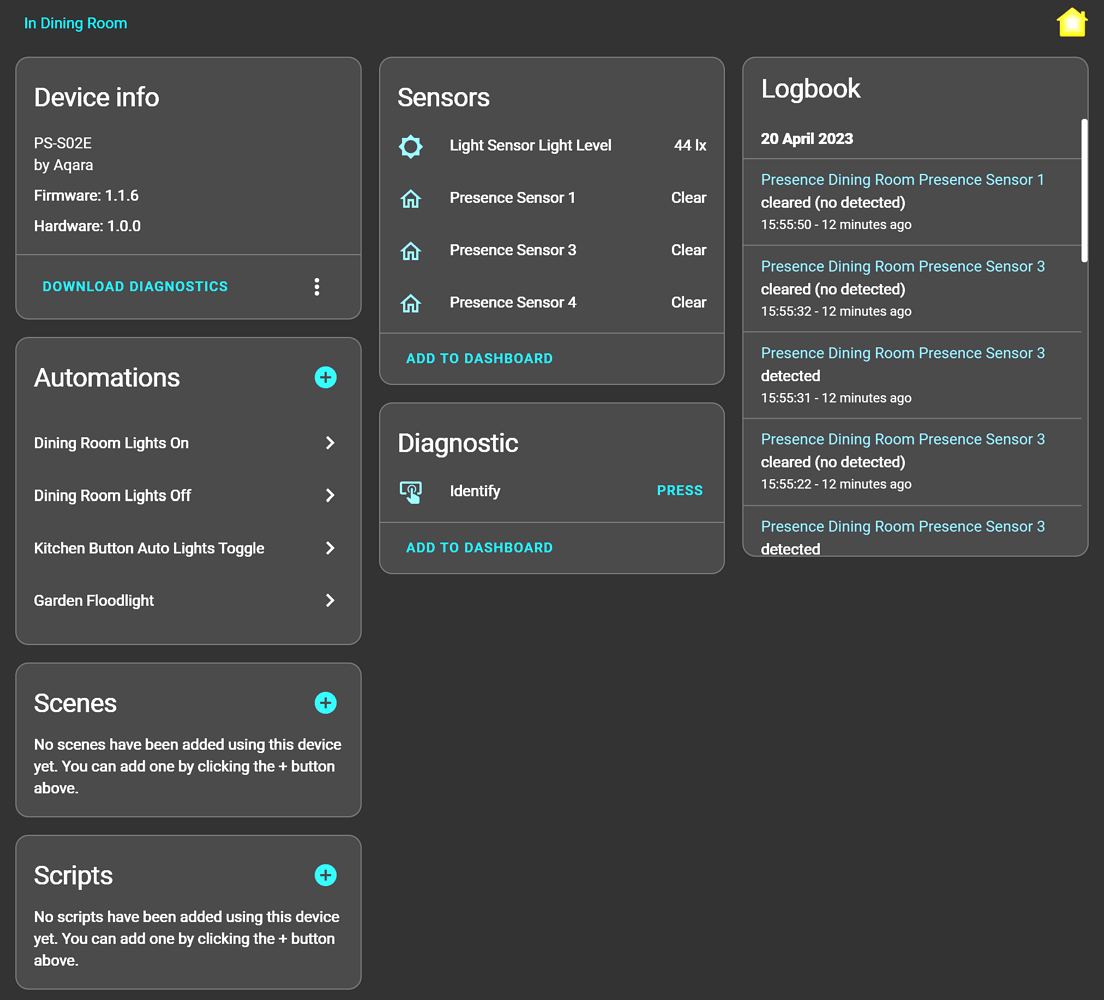
Task: Open Presence Sensor 3 link at 15:55:31
Action: (903, 353)
